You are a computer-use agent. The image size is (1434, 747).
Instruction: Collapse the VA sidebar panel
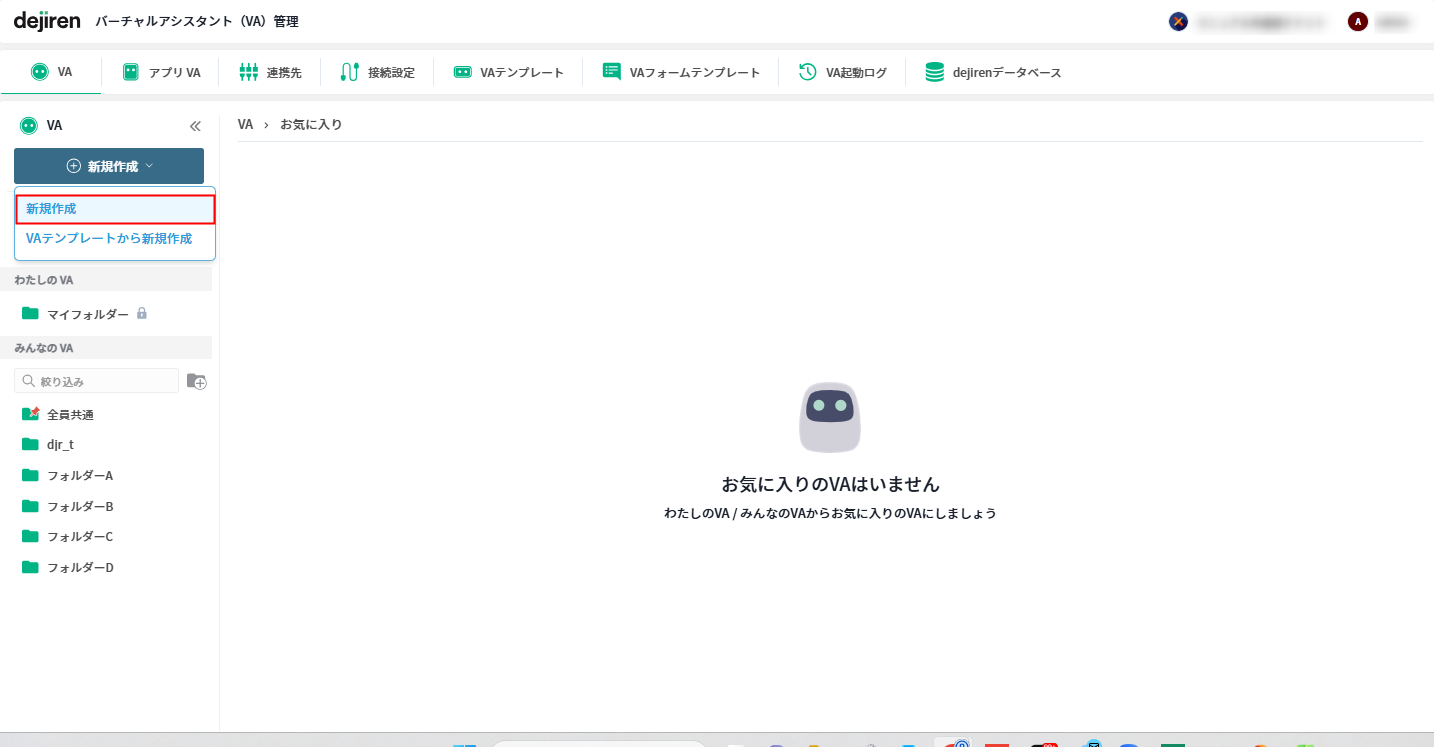tap(195, 126)
